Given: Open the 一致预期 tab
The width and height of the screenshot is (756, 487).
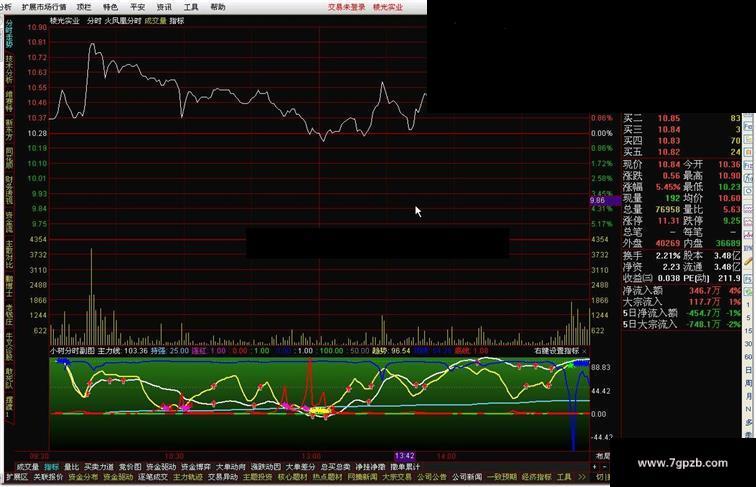Looking at the screenshot, I should coord(501,477).
